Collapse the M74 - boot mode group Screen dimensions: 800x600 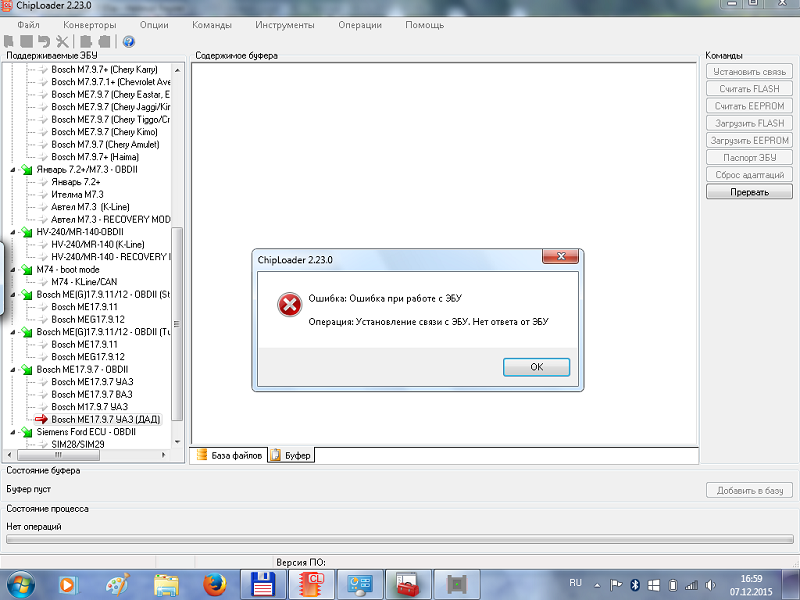pyautogui.click(x=14, y=269)
